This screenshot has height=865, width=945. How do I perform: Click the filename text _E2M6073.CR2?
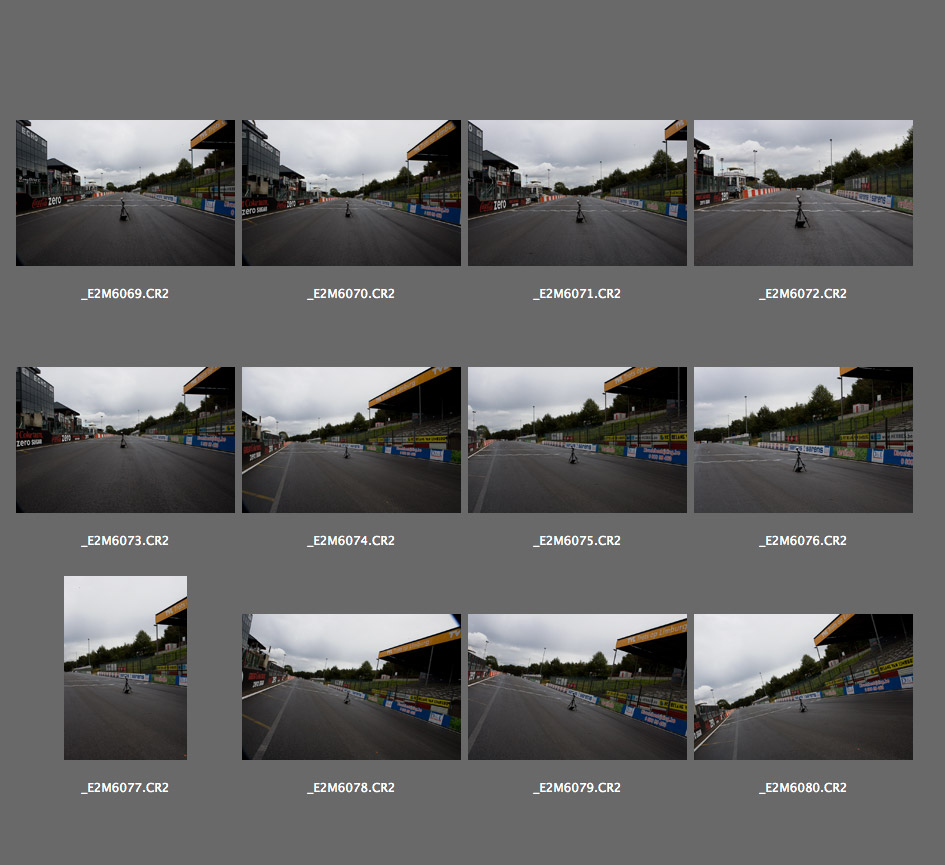pos(125,541)
